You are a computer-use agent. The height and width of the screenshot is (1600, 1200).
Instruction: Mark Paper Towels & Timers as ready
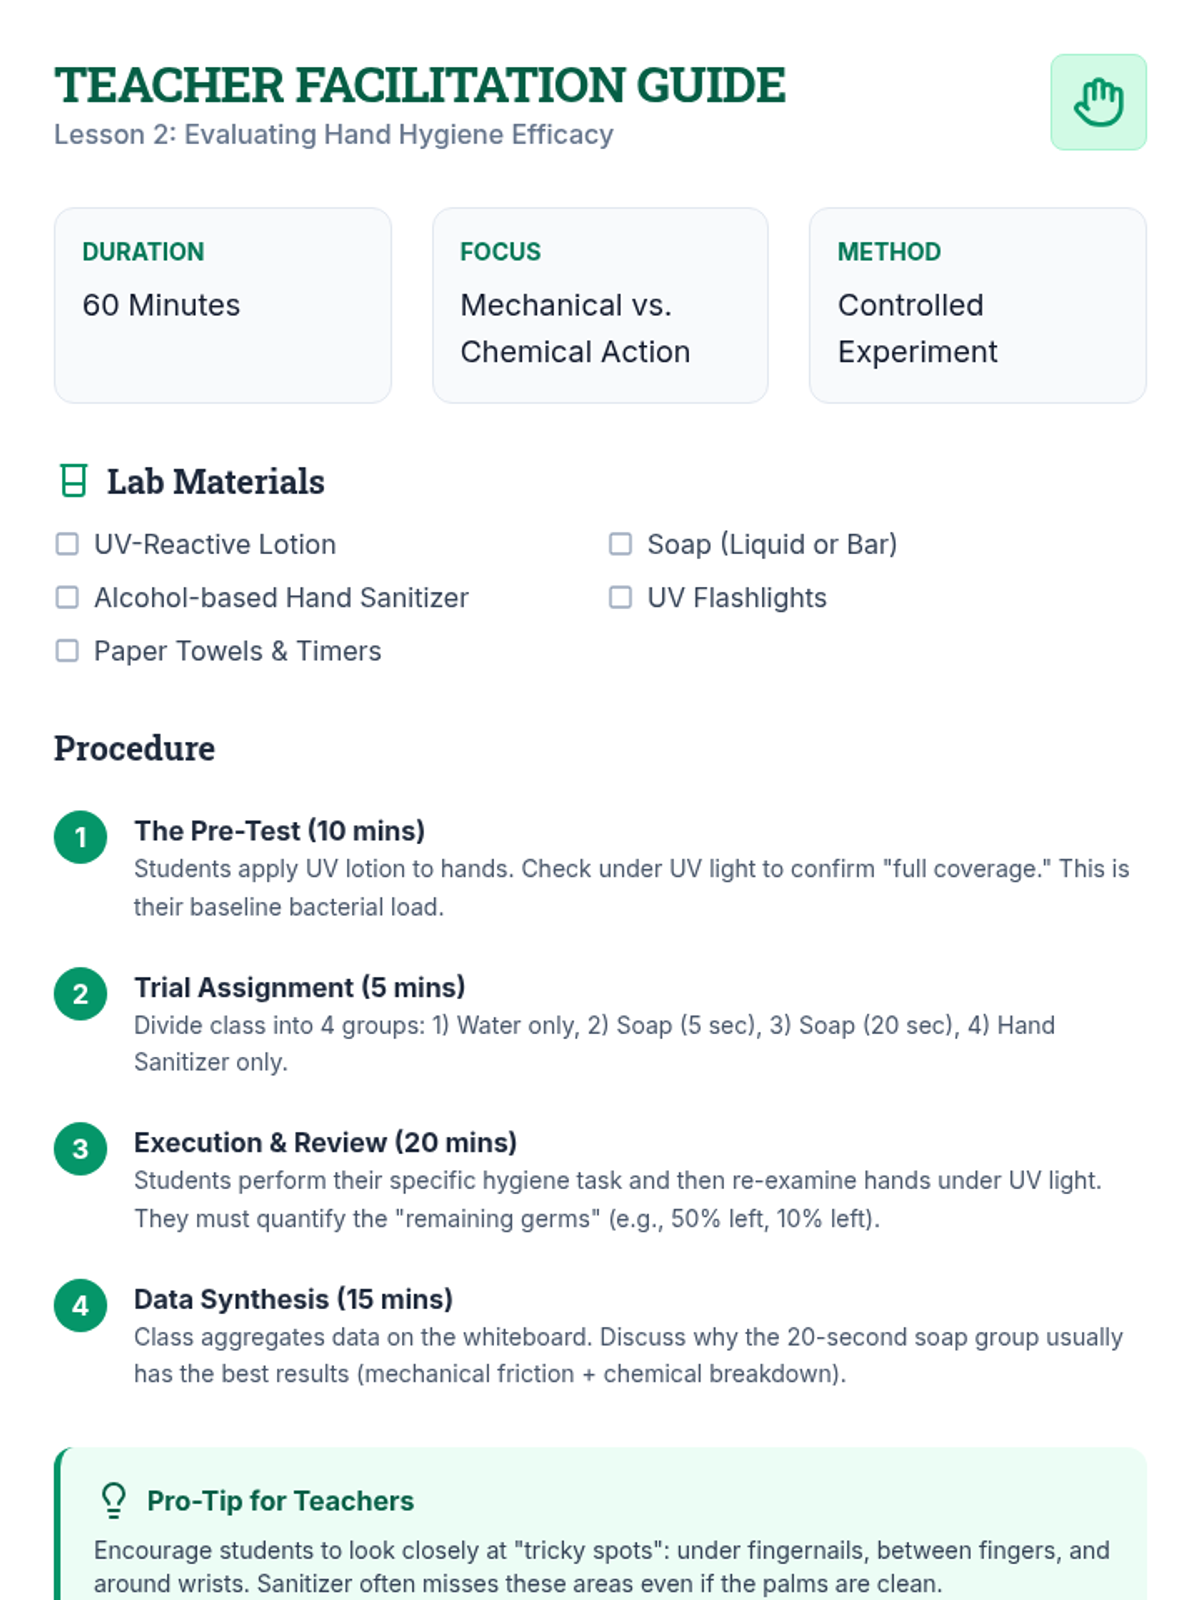67,651
